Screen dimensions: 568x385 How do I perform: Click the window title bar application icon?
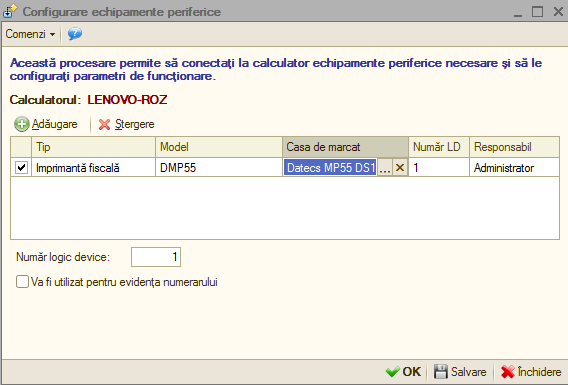[x=10, y=11]
